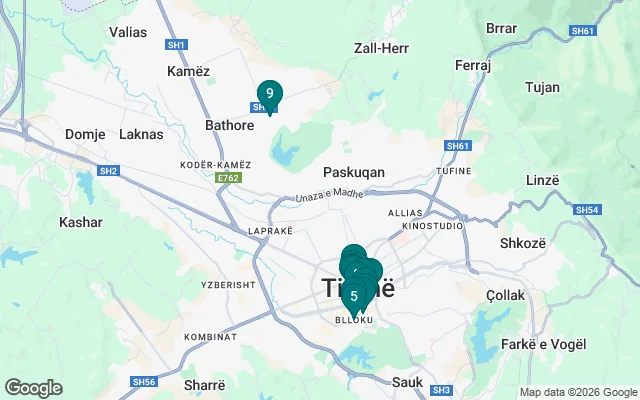Click the map pin numbered 9
This screenshot has width=640, height=400.
(x=270, y=97)
